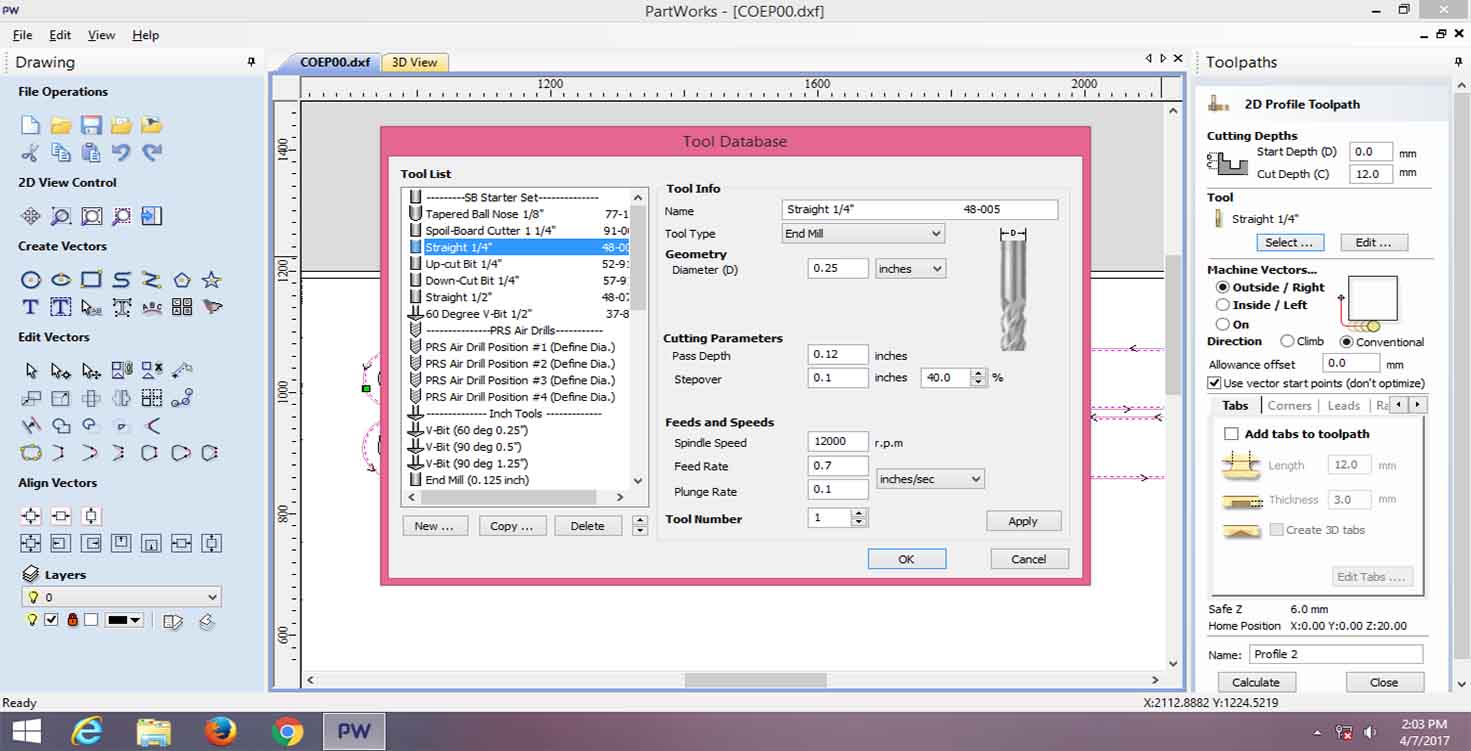This screenshot has width=1471, height=751.
Task: Switch to the Corners tab
Action: 1289,405
